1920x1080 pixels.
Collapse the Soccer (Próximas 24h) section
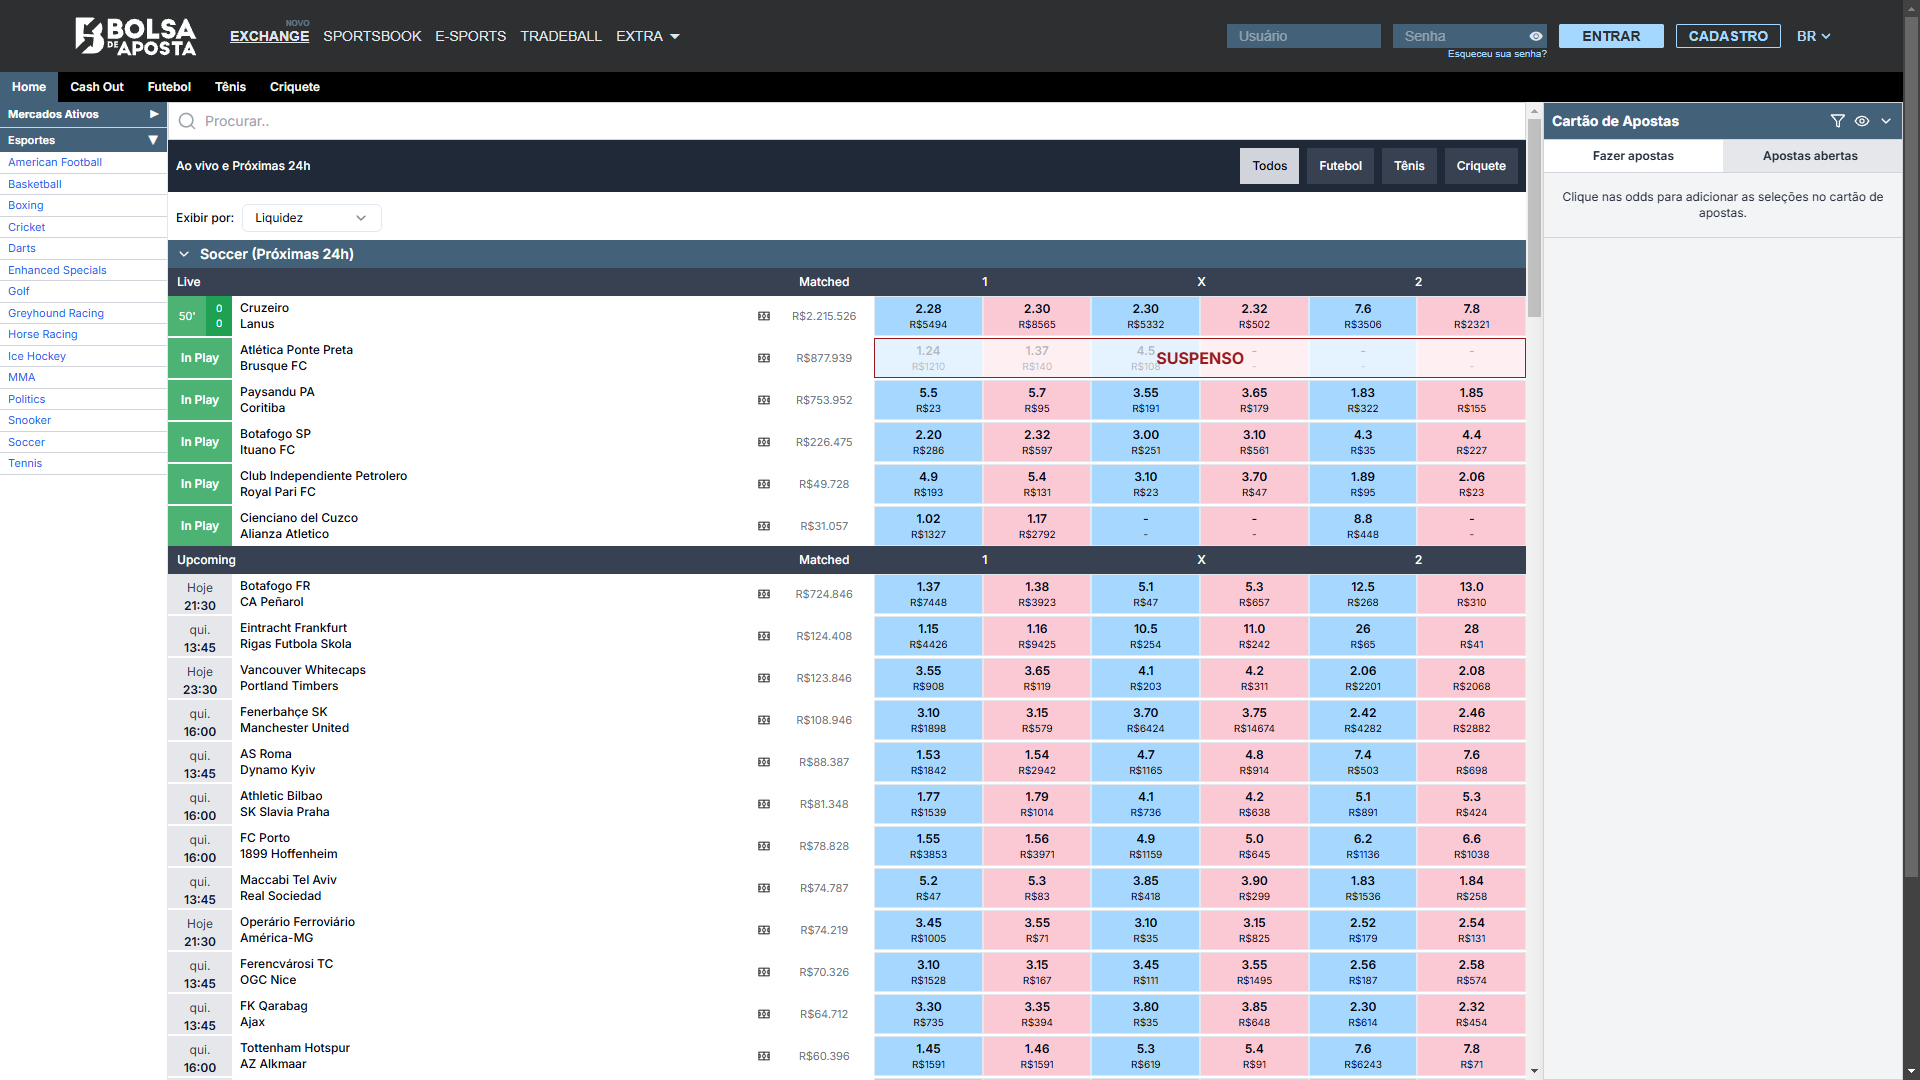[x=184, y=254]
